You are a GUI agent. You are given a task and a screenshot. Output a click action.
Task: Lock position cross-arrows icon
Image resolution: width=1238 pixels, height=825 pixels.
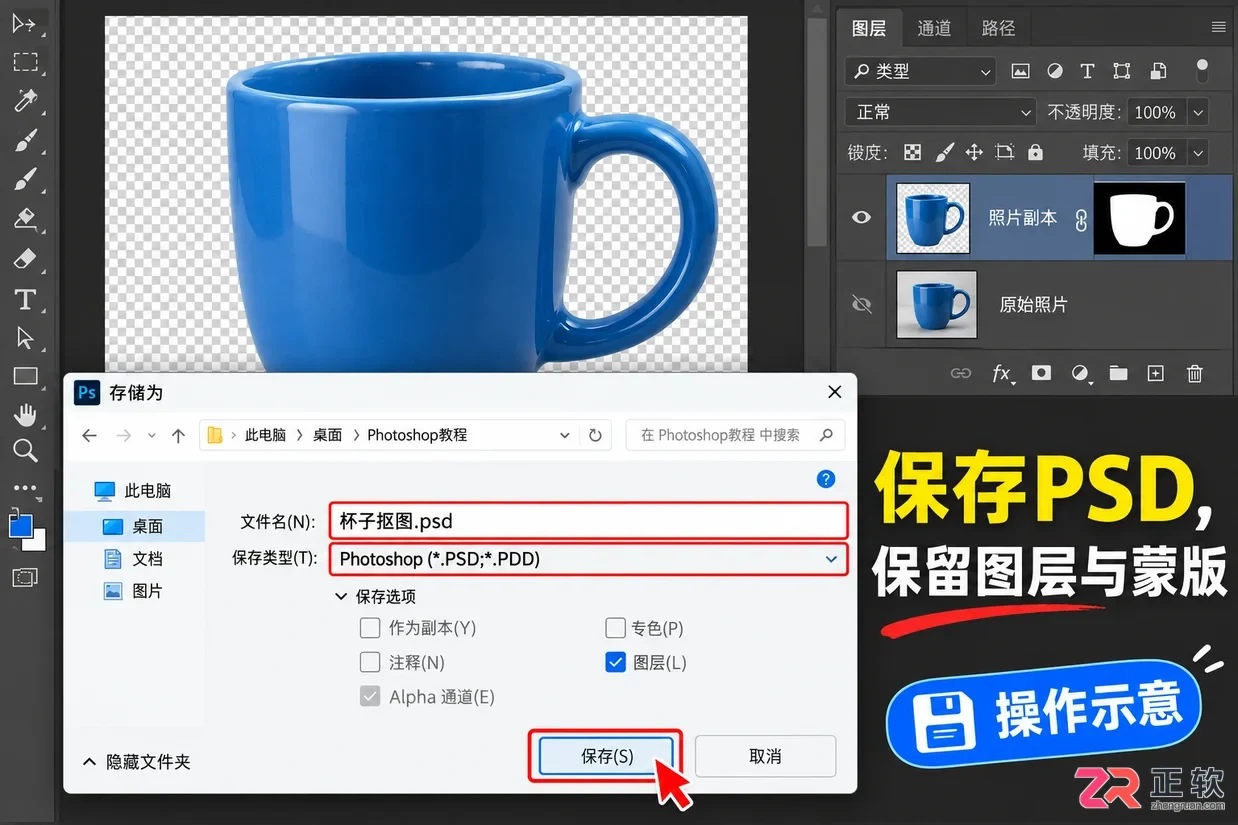974,152
